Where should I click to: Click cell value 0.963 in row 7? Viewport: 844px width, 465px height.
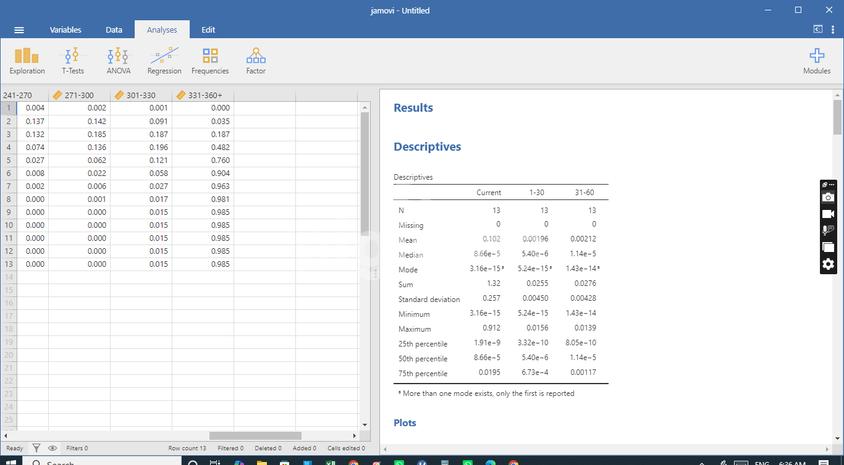(203, 186)
